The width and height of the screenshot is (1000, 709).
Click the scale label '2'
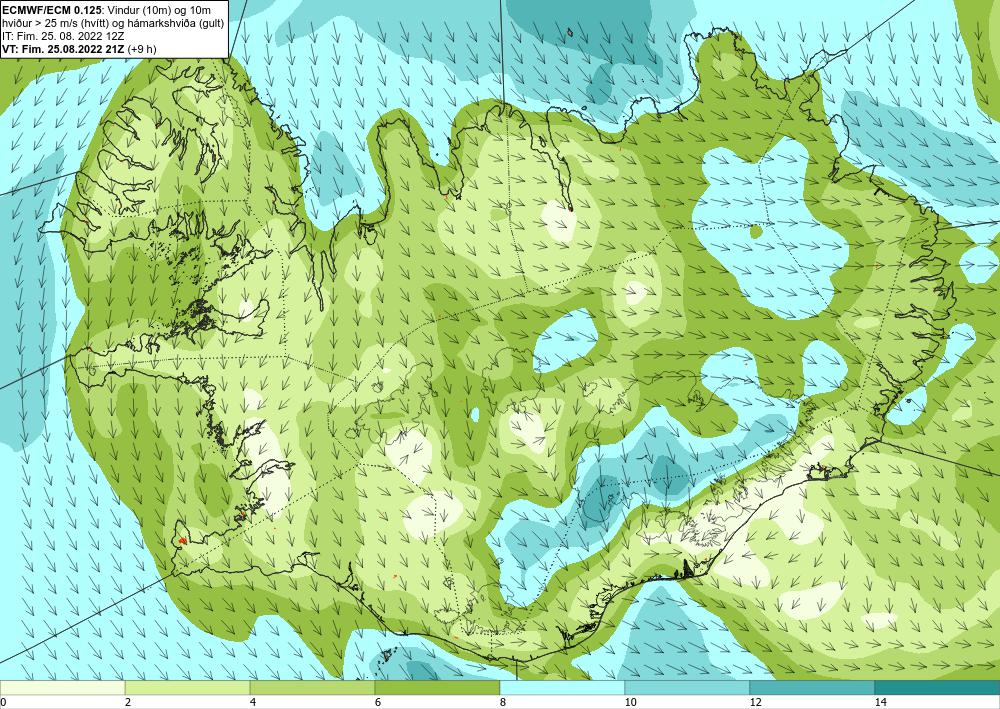(128, 702)
